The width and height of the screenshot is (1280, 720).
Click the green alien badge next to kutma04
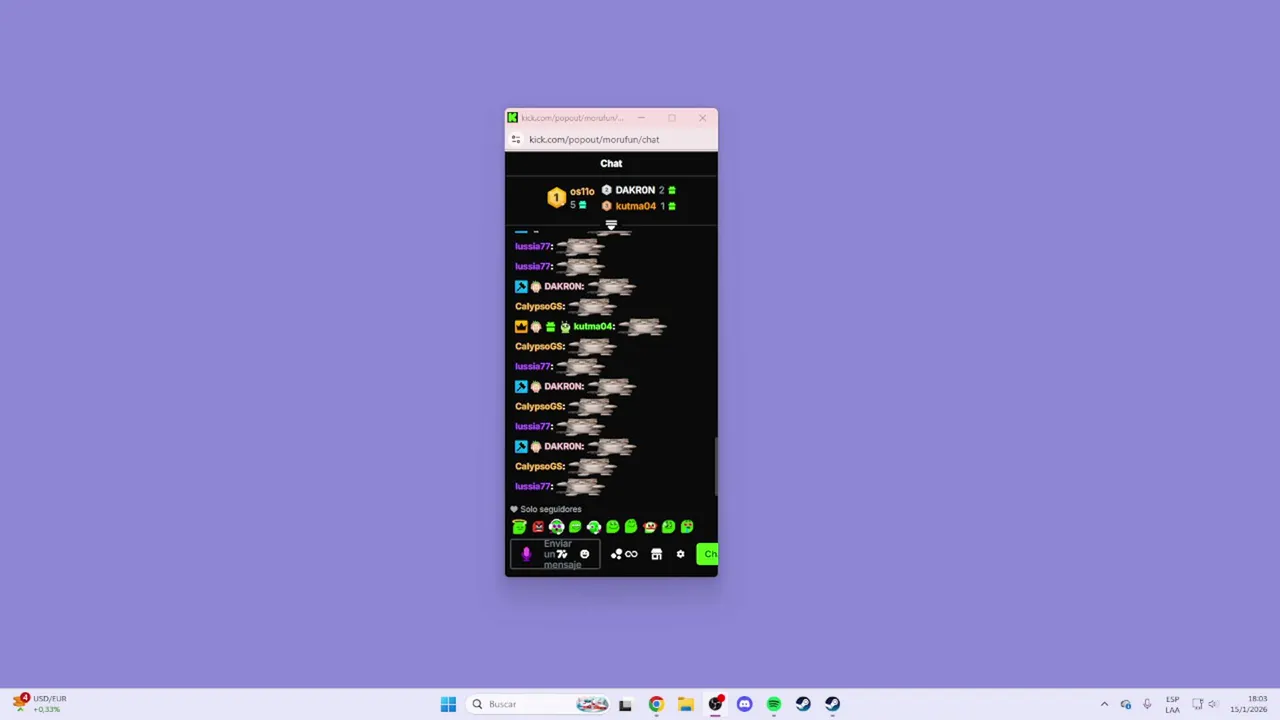(565, 326)
